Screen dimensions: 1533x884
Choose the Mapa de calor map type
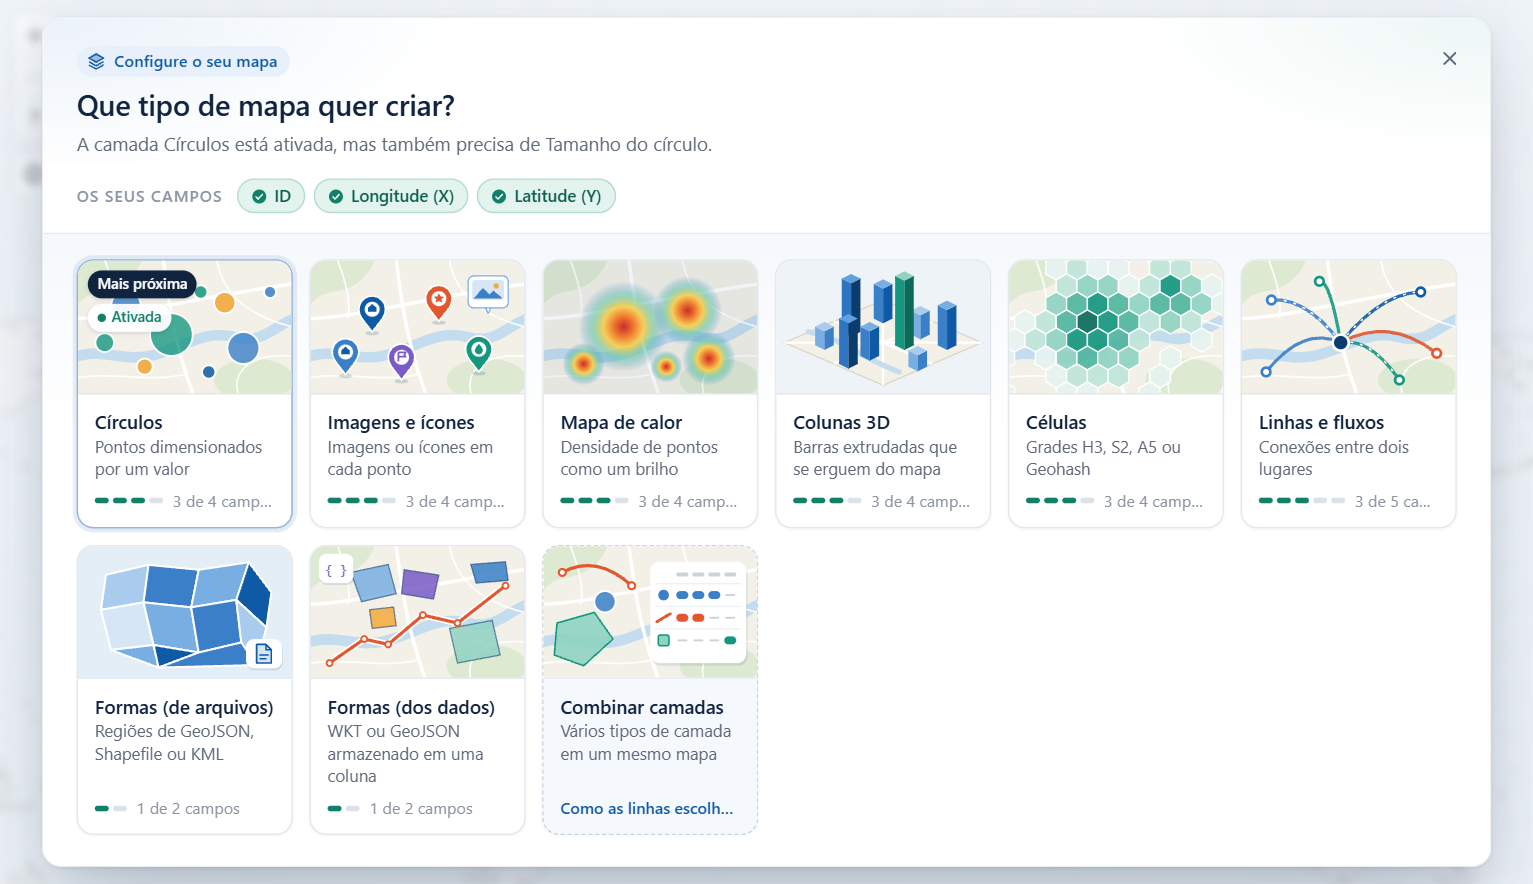coord(650,394)
